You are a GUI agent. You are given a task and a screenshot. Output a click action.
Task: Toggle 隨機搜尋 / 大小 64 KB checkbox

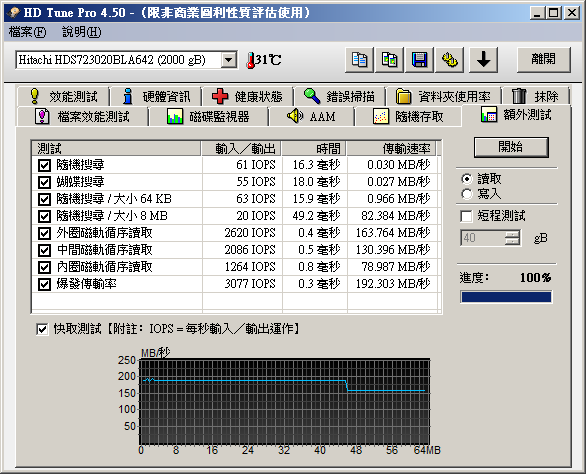click(x=44, y=199)
